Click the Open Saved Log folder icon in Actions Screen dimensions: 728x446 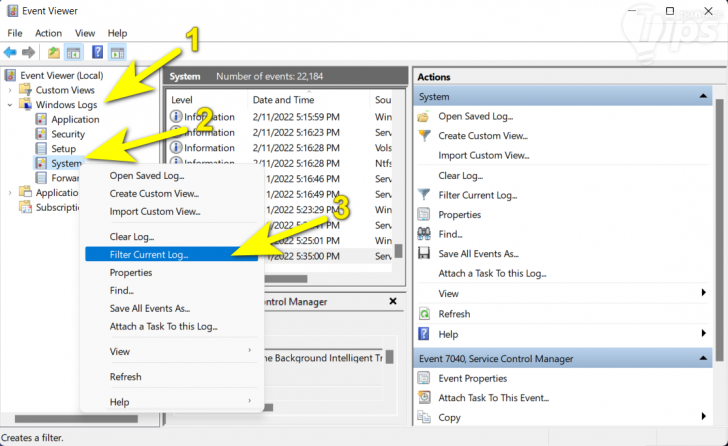click(423, 116)
